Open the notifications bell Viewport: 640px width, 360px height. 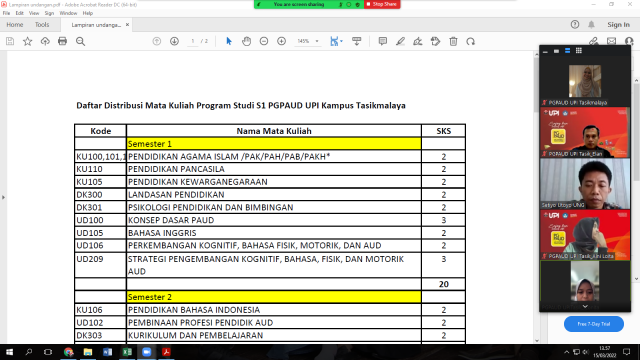pyautogui.click(x=591, y=24)
